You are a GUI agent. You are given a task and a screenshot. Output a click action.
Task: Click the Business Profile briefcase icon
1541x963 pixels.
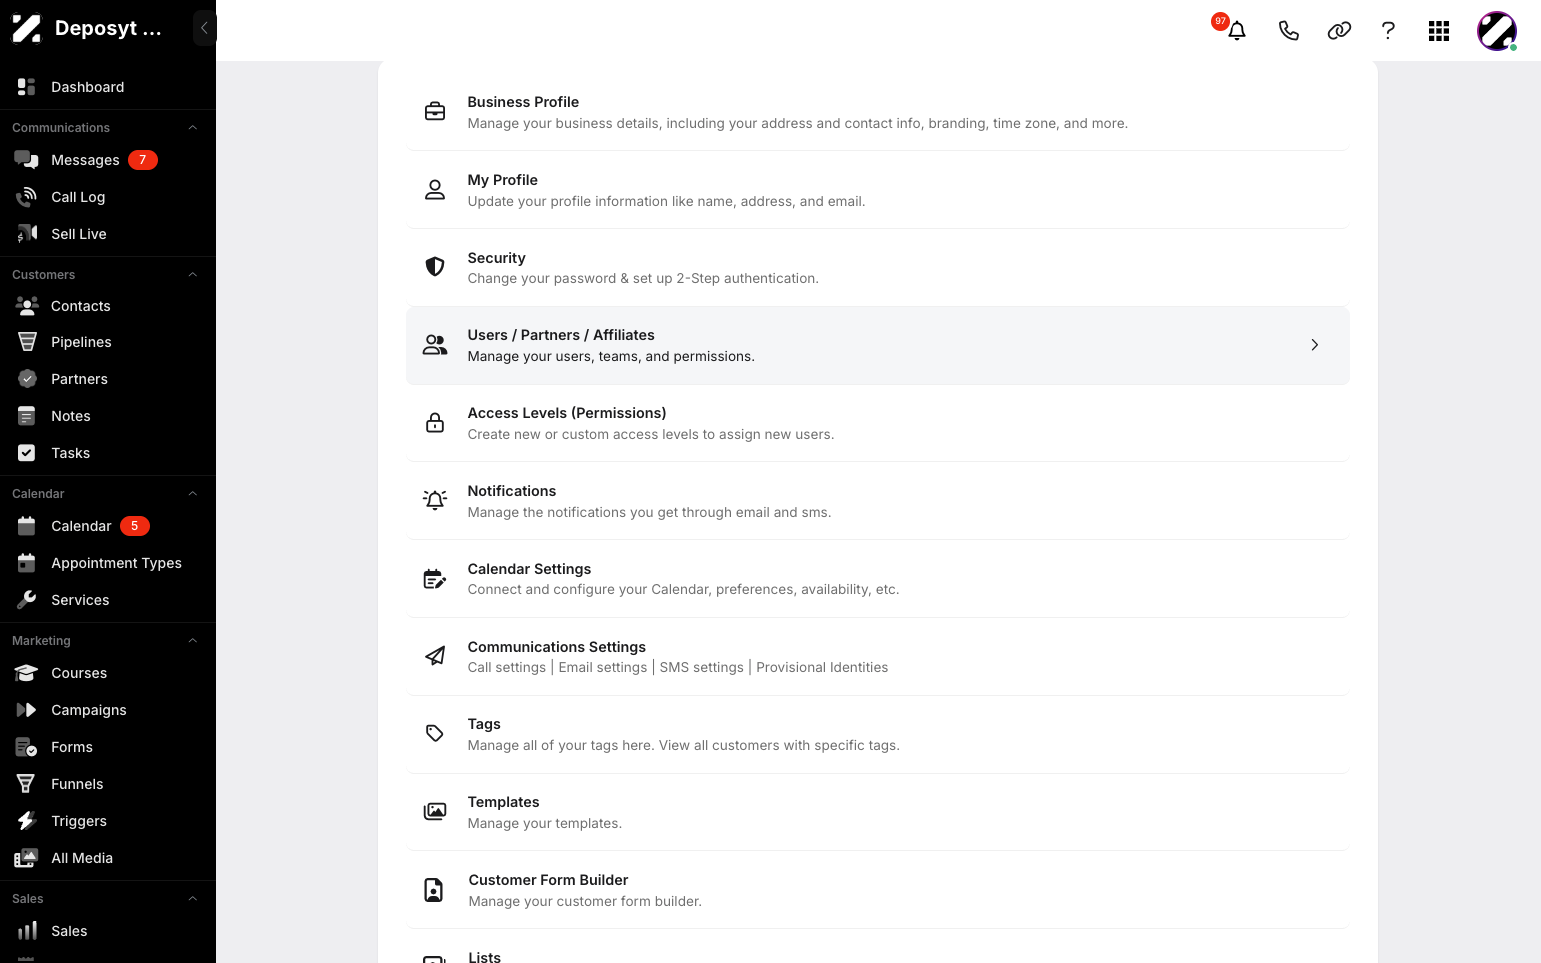coord(435,112)
